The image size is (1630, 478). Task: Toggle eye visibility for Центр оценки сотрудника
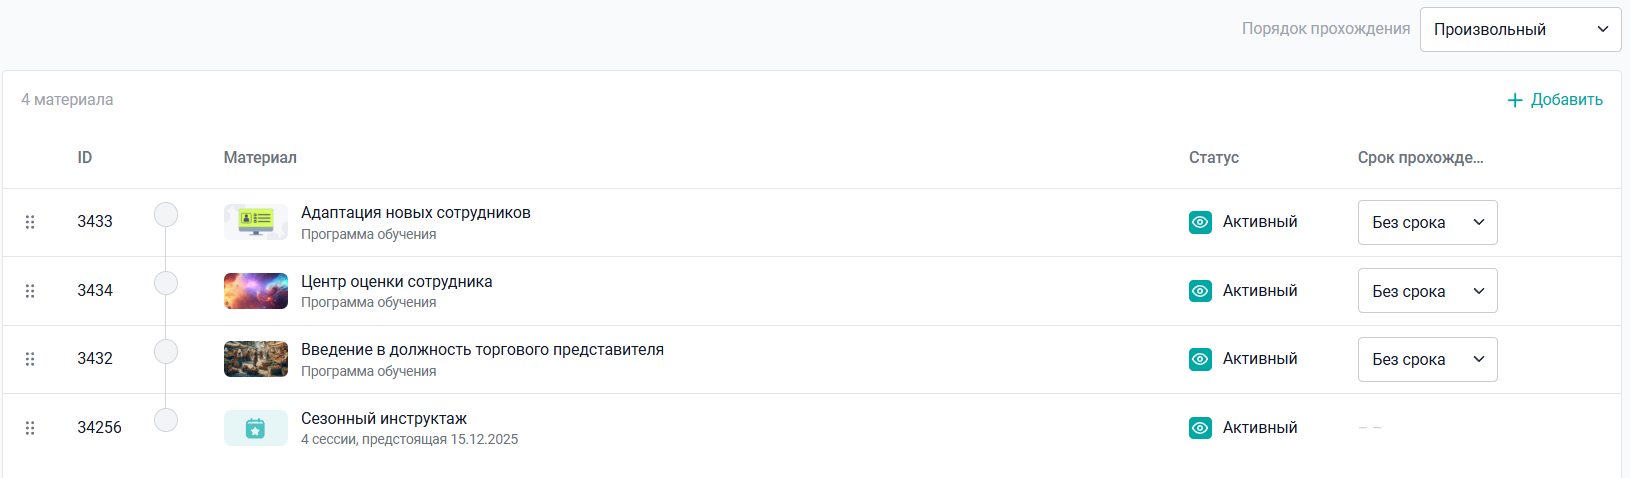1200,291
